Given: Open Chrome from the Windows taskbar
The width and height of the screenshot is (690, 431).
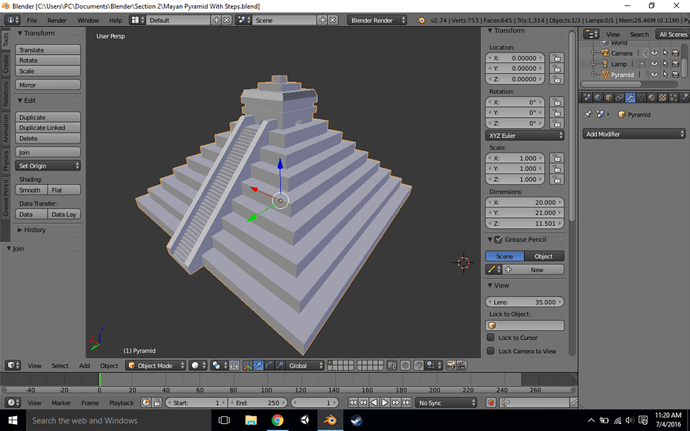Looking at the screenshot, I should (277, 420).
